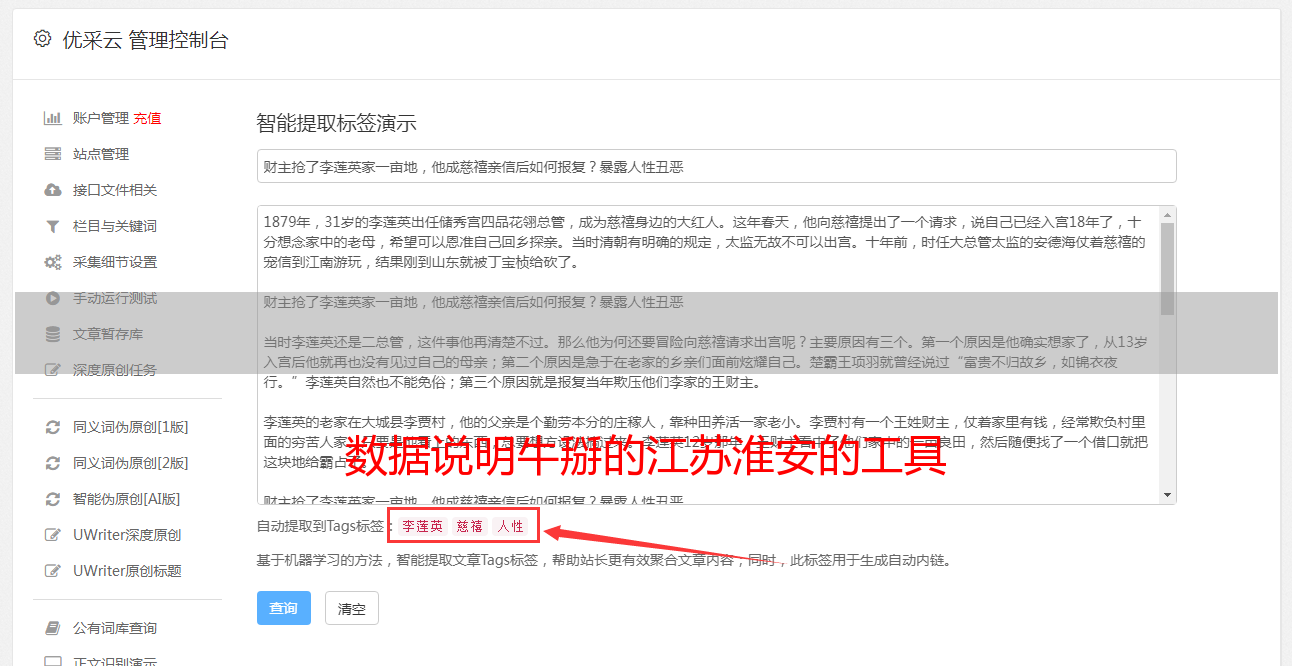This screenshot has width=1292, height=666.
Task: Go to UWriter原创标题 in sidebar
Action: pos(127,571)
